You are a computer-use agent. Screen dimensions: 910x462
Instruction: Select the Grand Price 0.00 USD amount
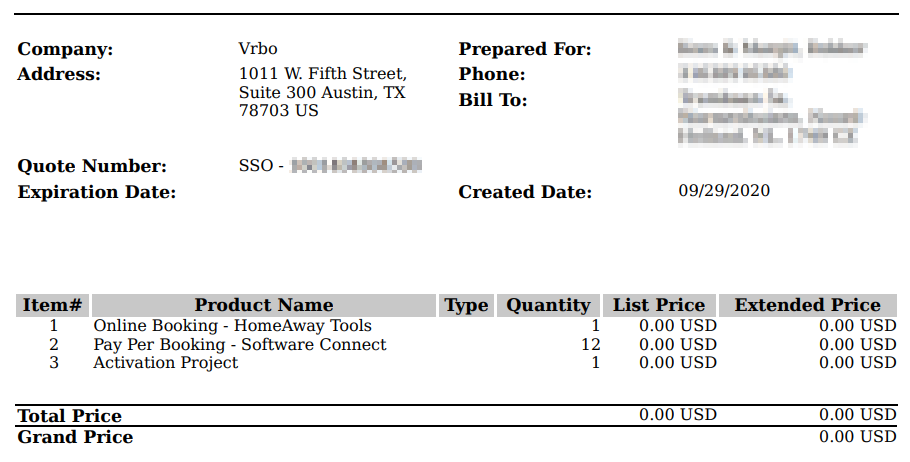858,436
